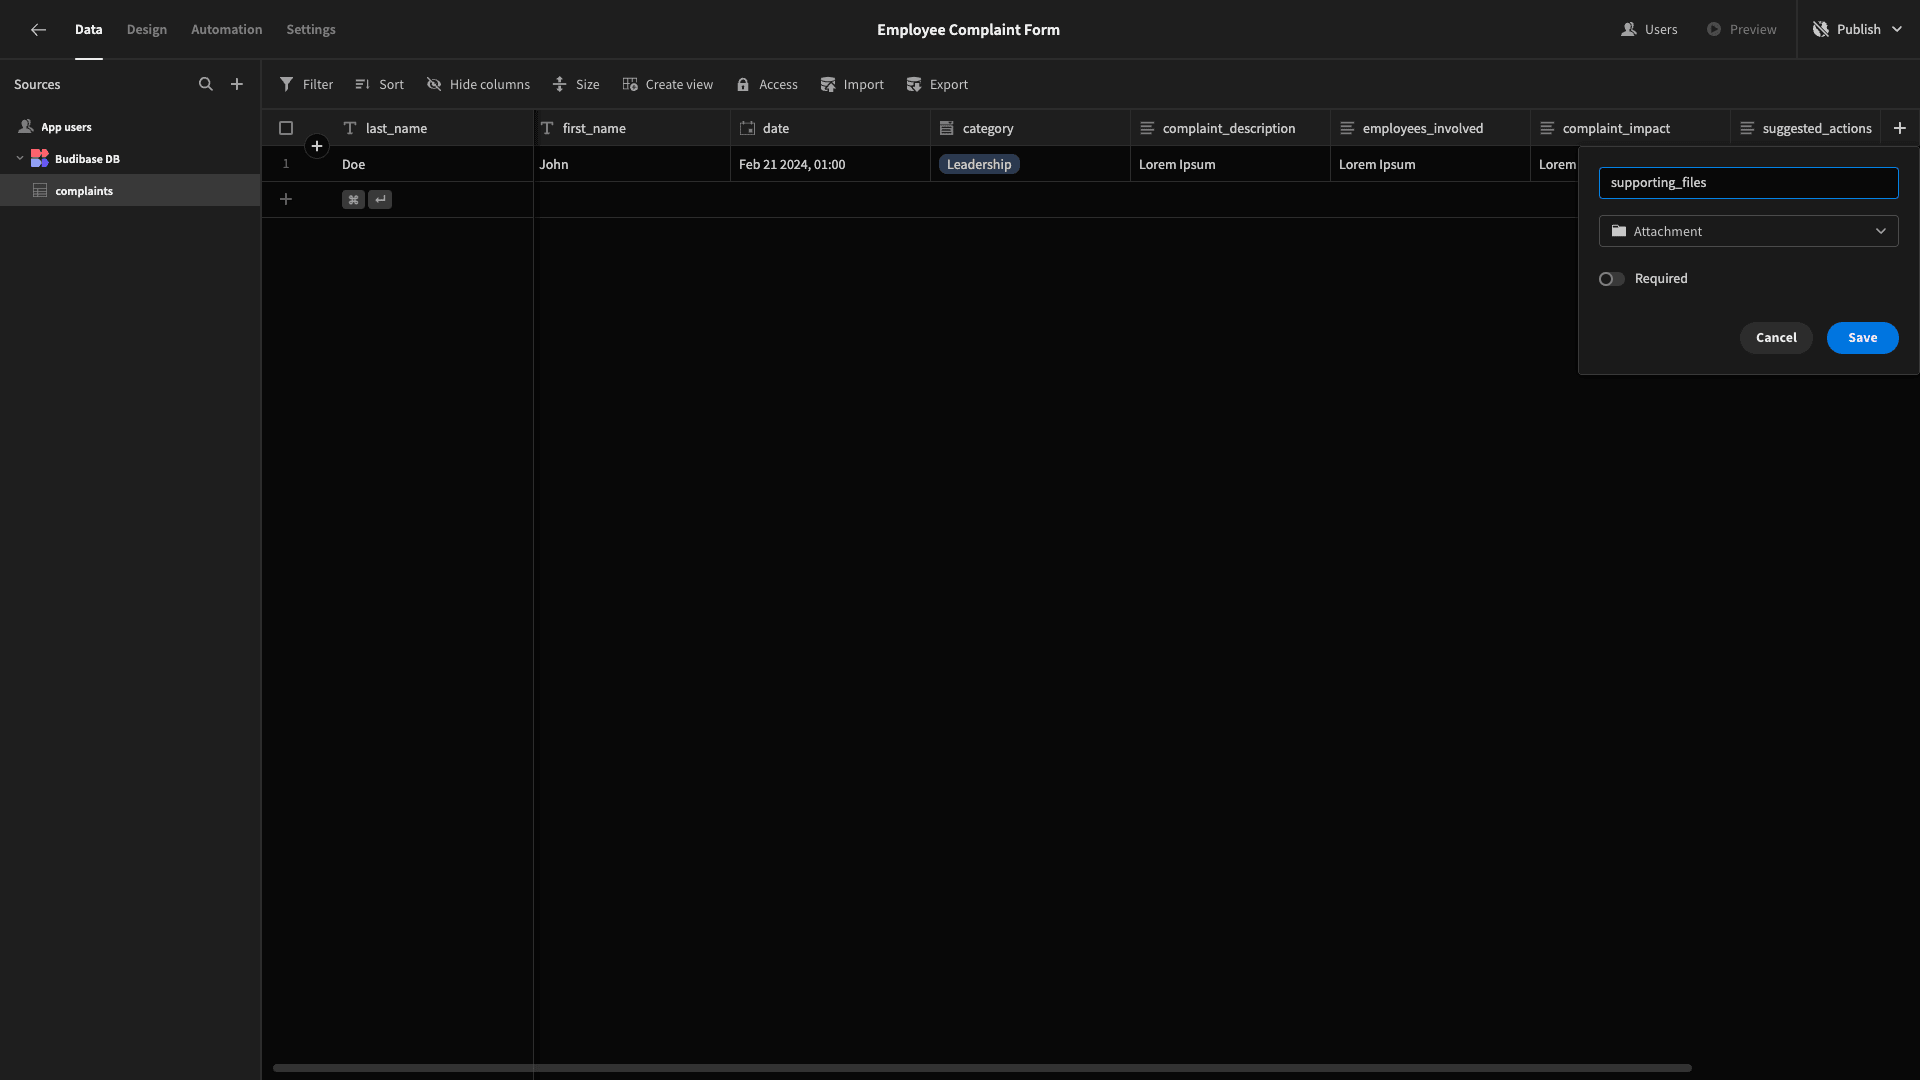1920x1080 pixels.
Task: Add a new source with the plus icon
Action: point(237,85)
